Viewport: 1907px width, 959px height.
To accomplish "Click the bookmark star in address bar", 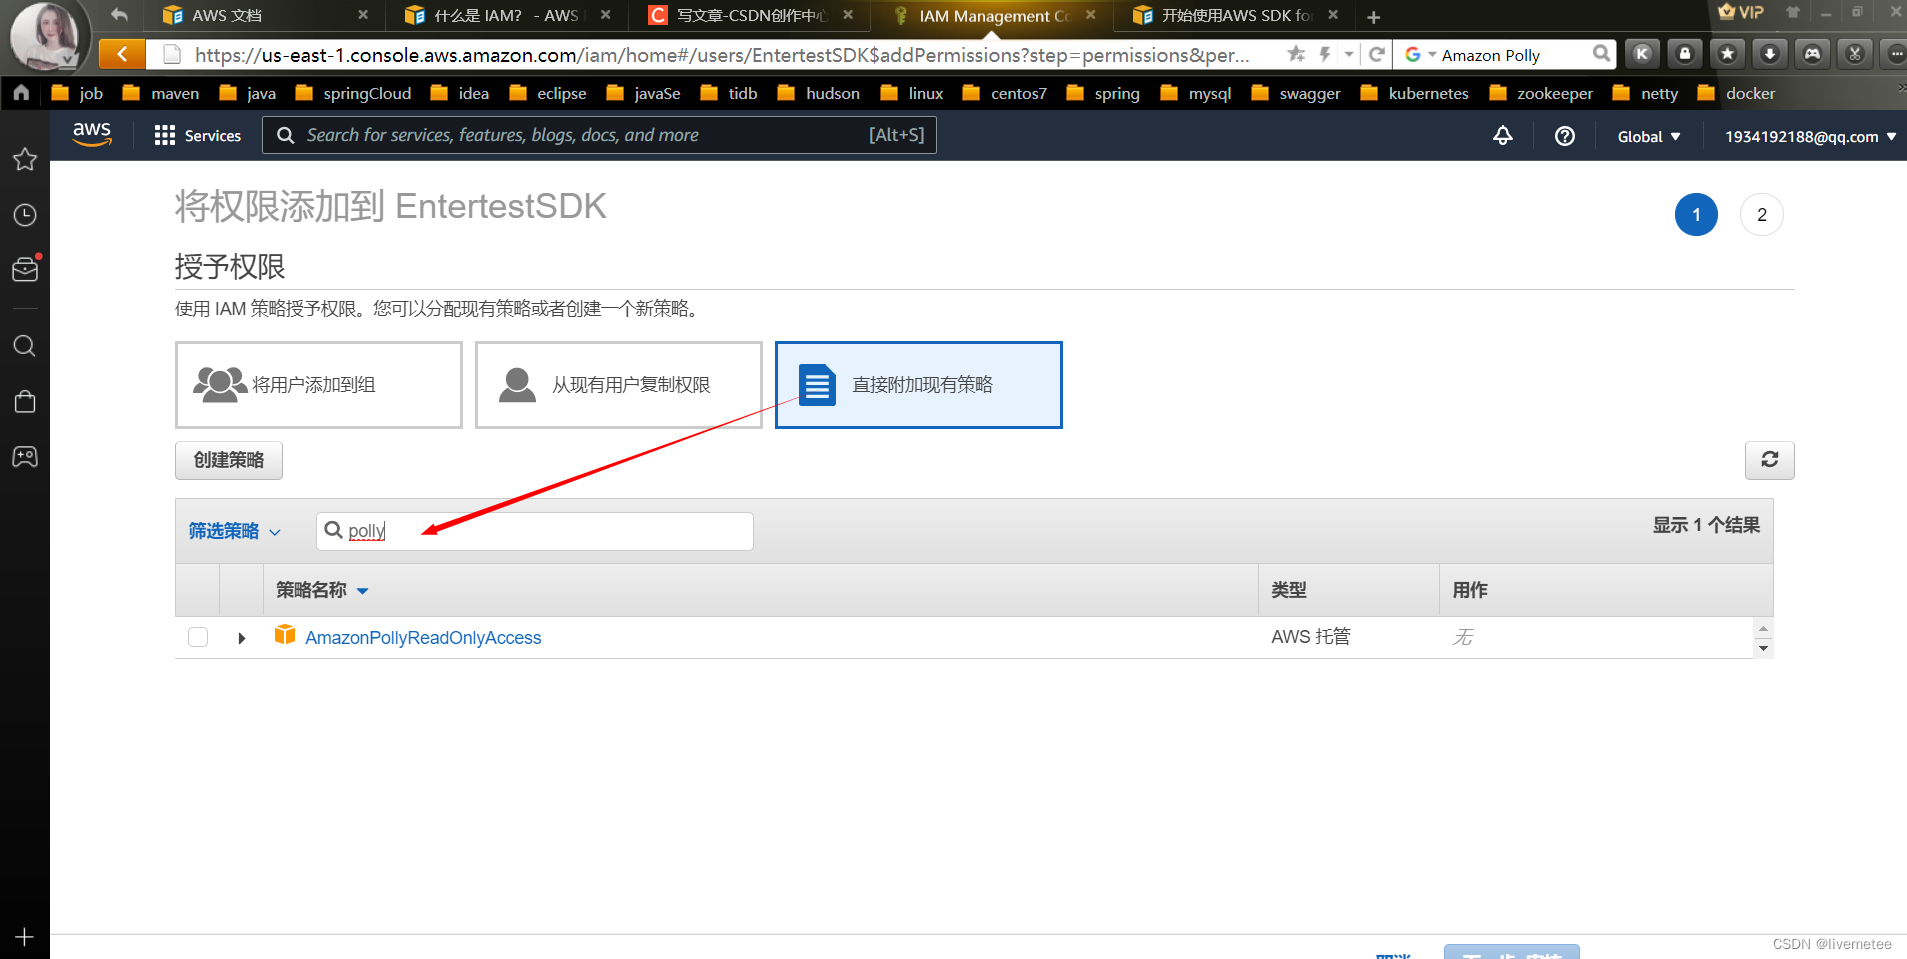I will click(1296, 54).
